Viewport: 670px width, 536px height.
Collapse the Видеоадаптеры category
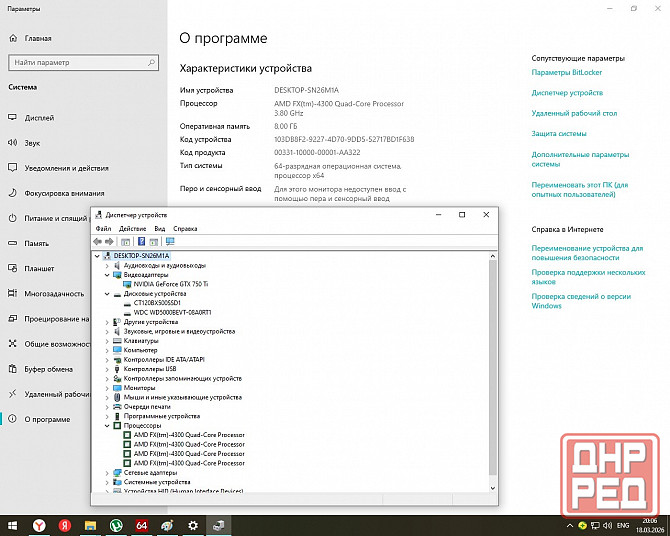click(x=107, y=275)
